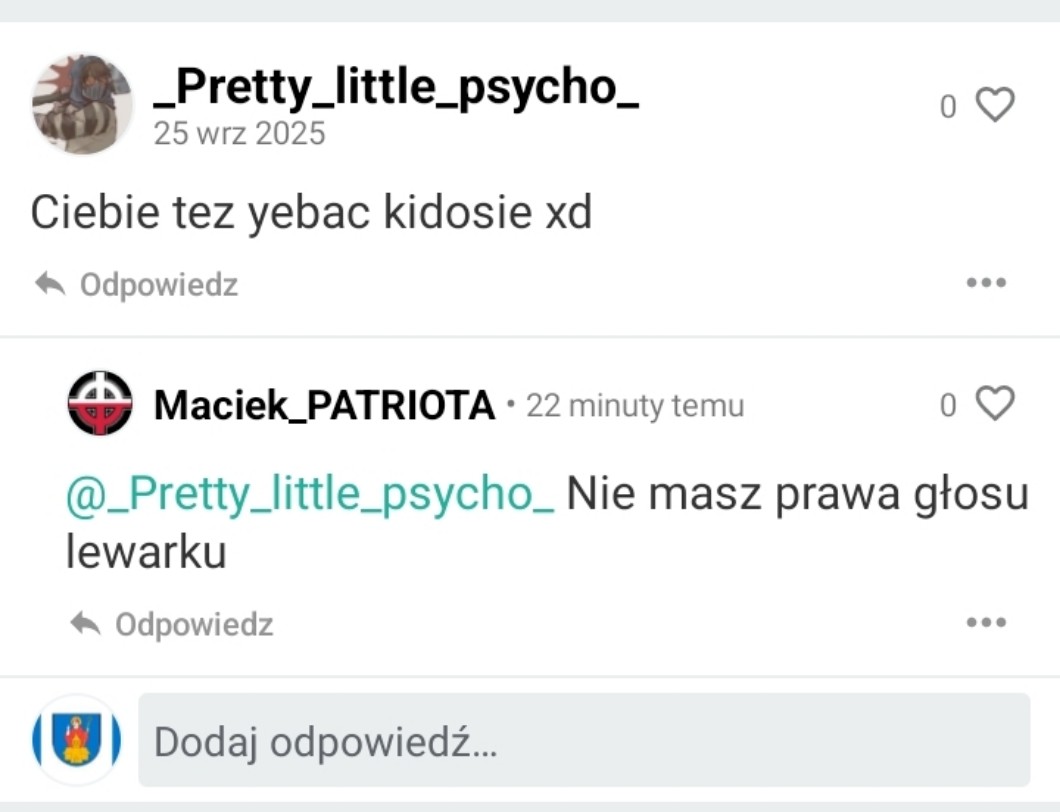Click reply arrow icon under Maciek_PATRIOTA's reply
The image size is (1060, 812).
click(x=85, y=625)
